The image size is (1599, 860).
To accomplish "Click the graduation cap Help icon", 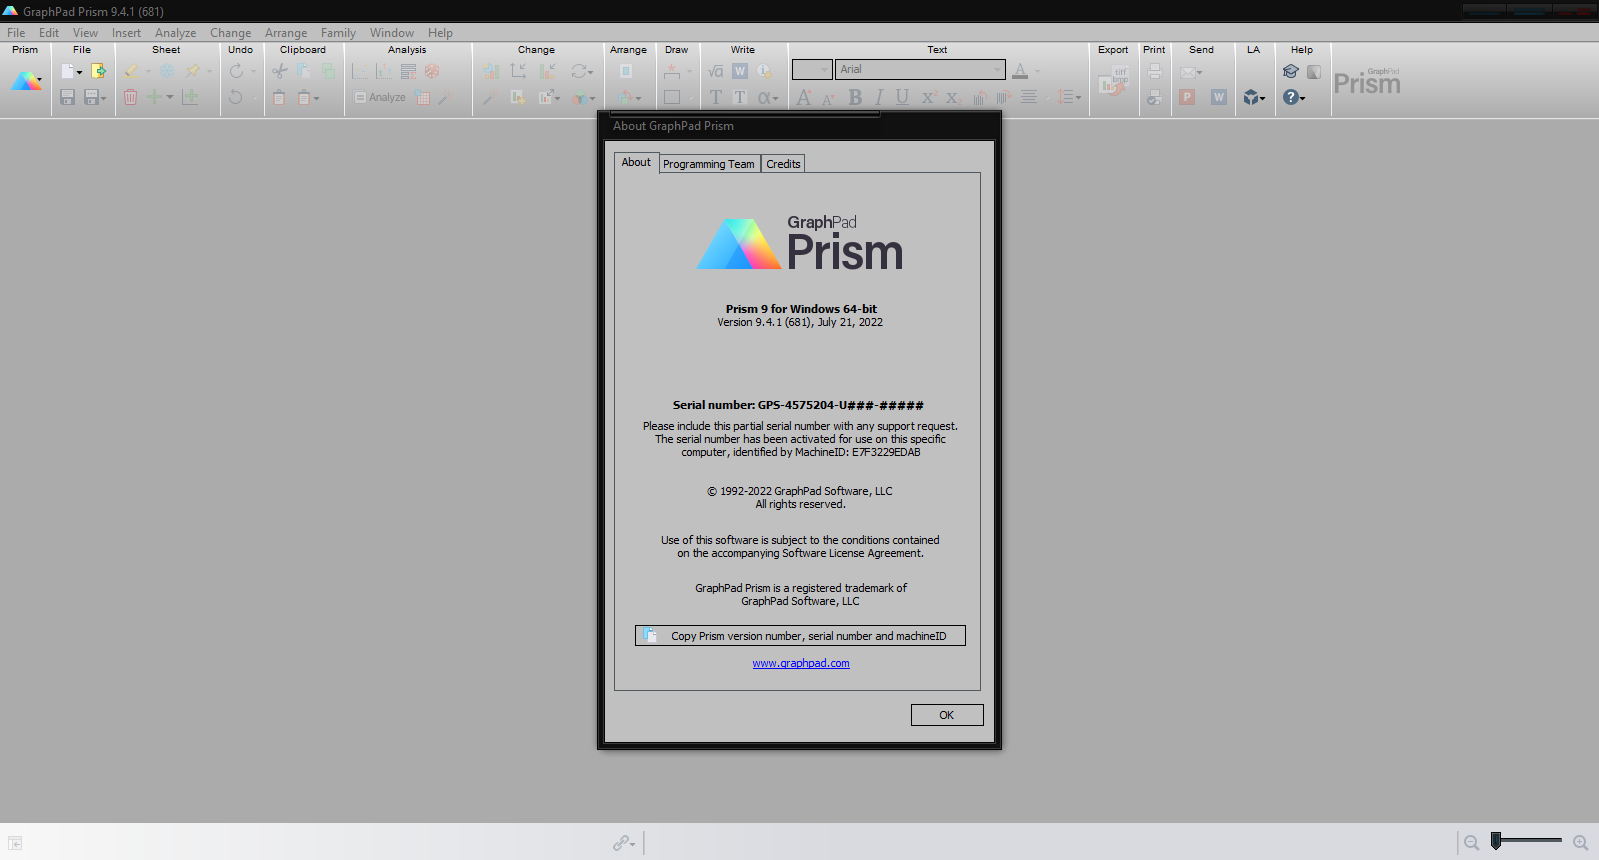I will (x=1291, y=71).
